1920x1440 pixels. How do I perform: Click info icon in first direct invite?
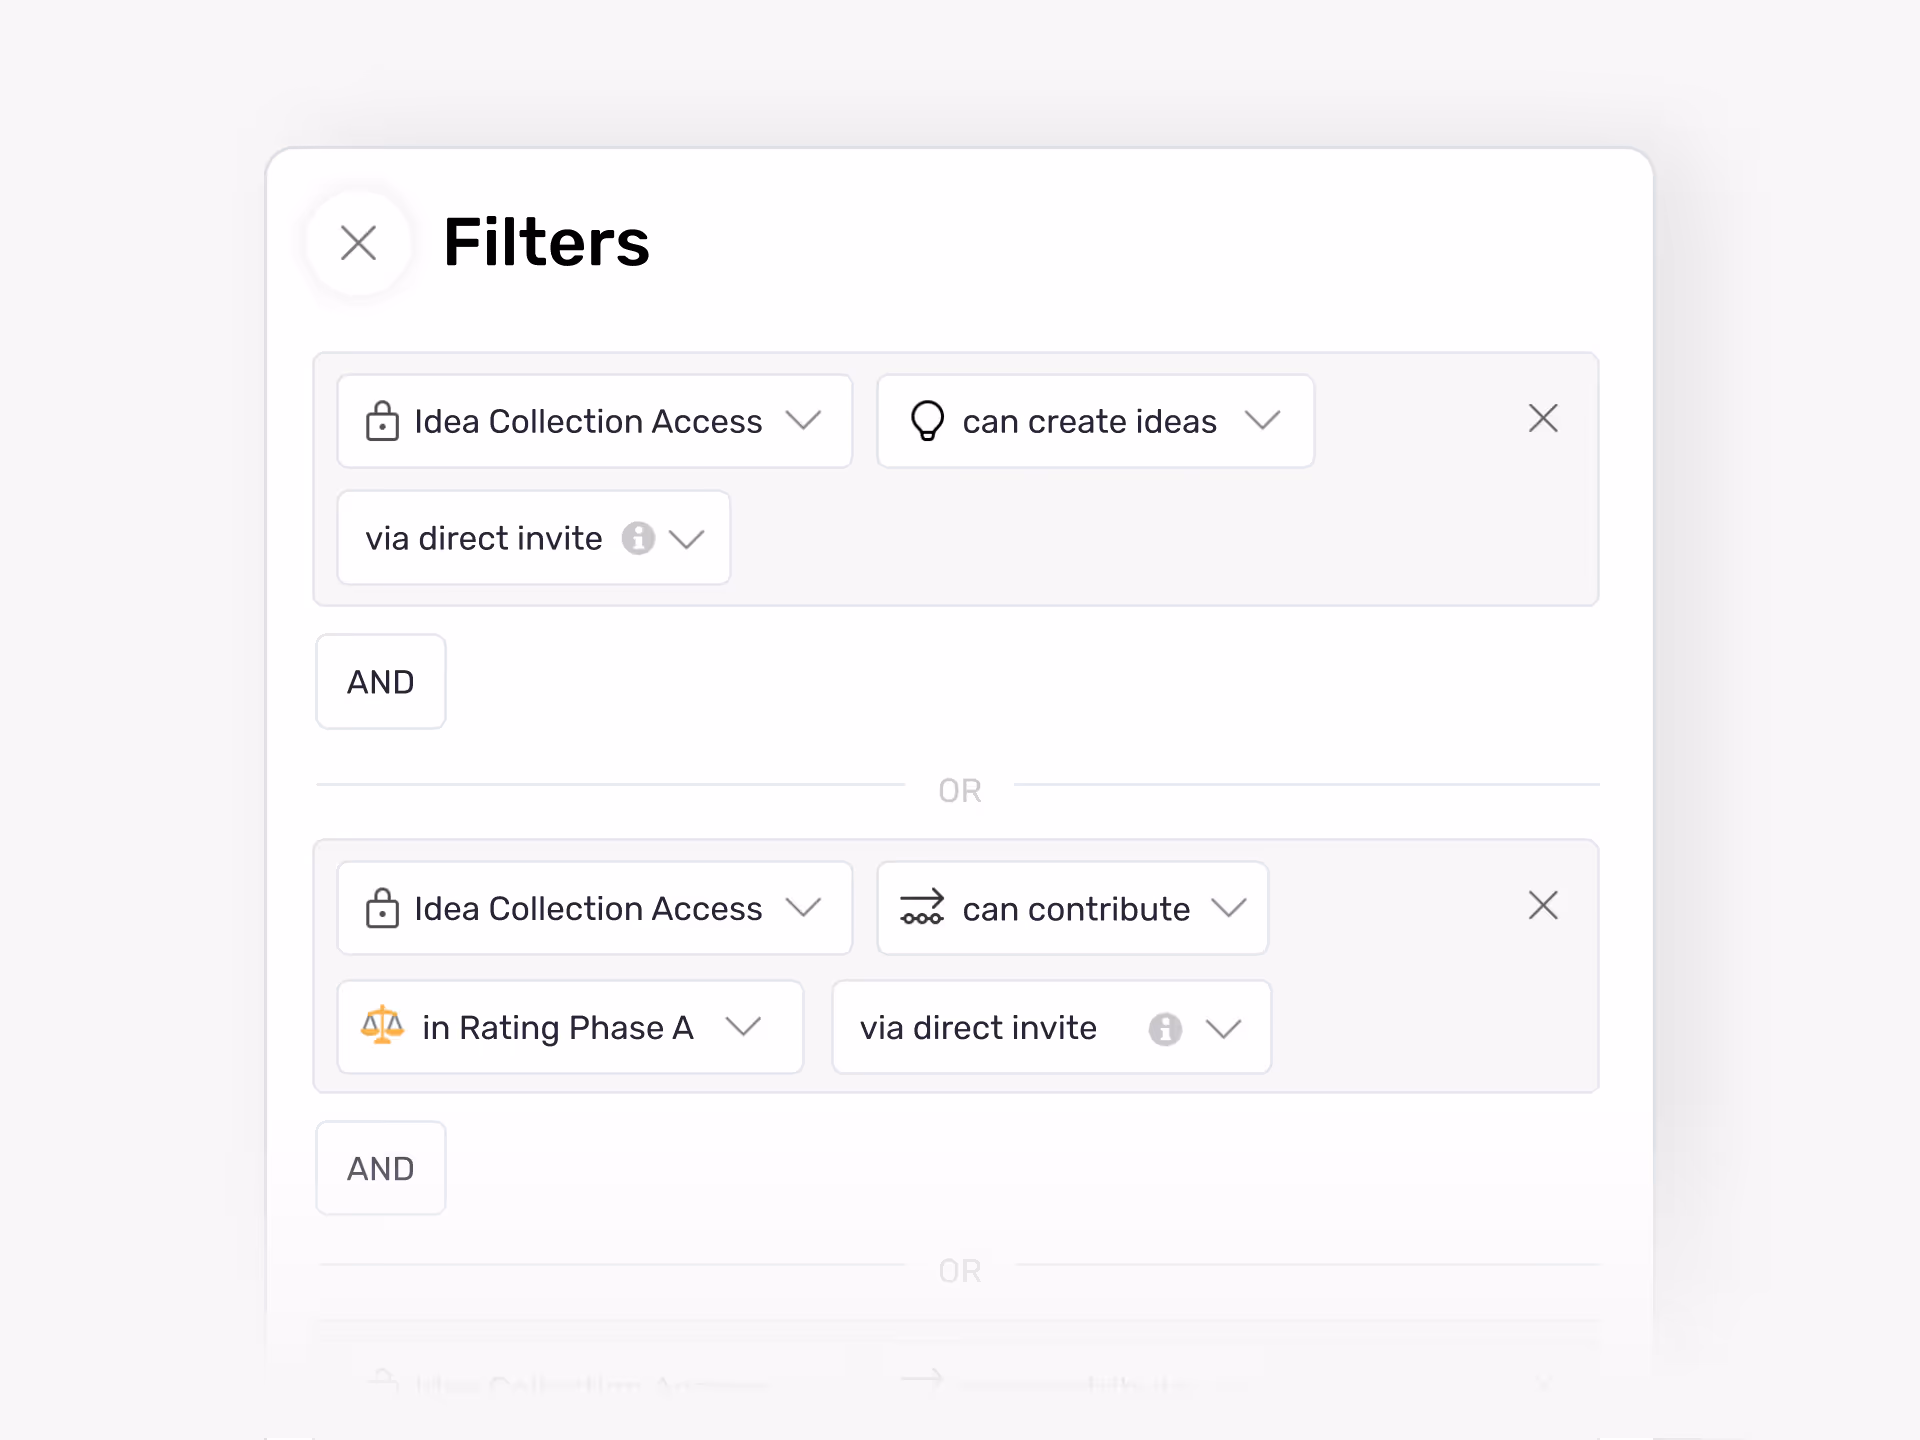[638, 538]
